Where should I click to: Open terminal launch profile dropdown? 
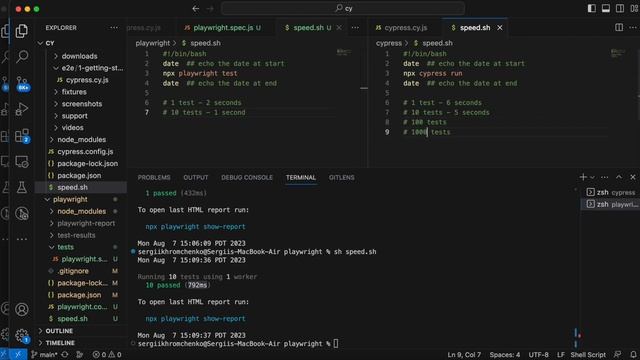592,177
